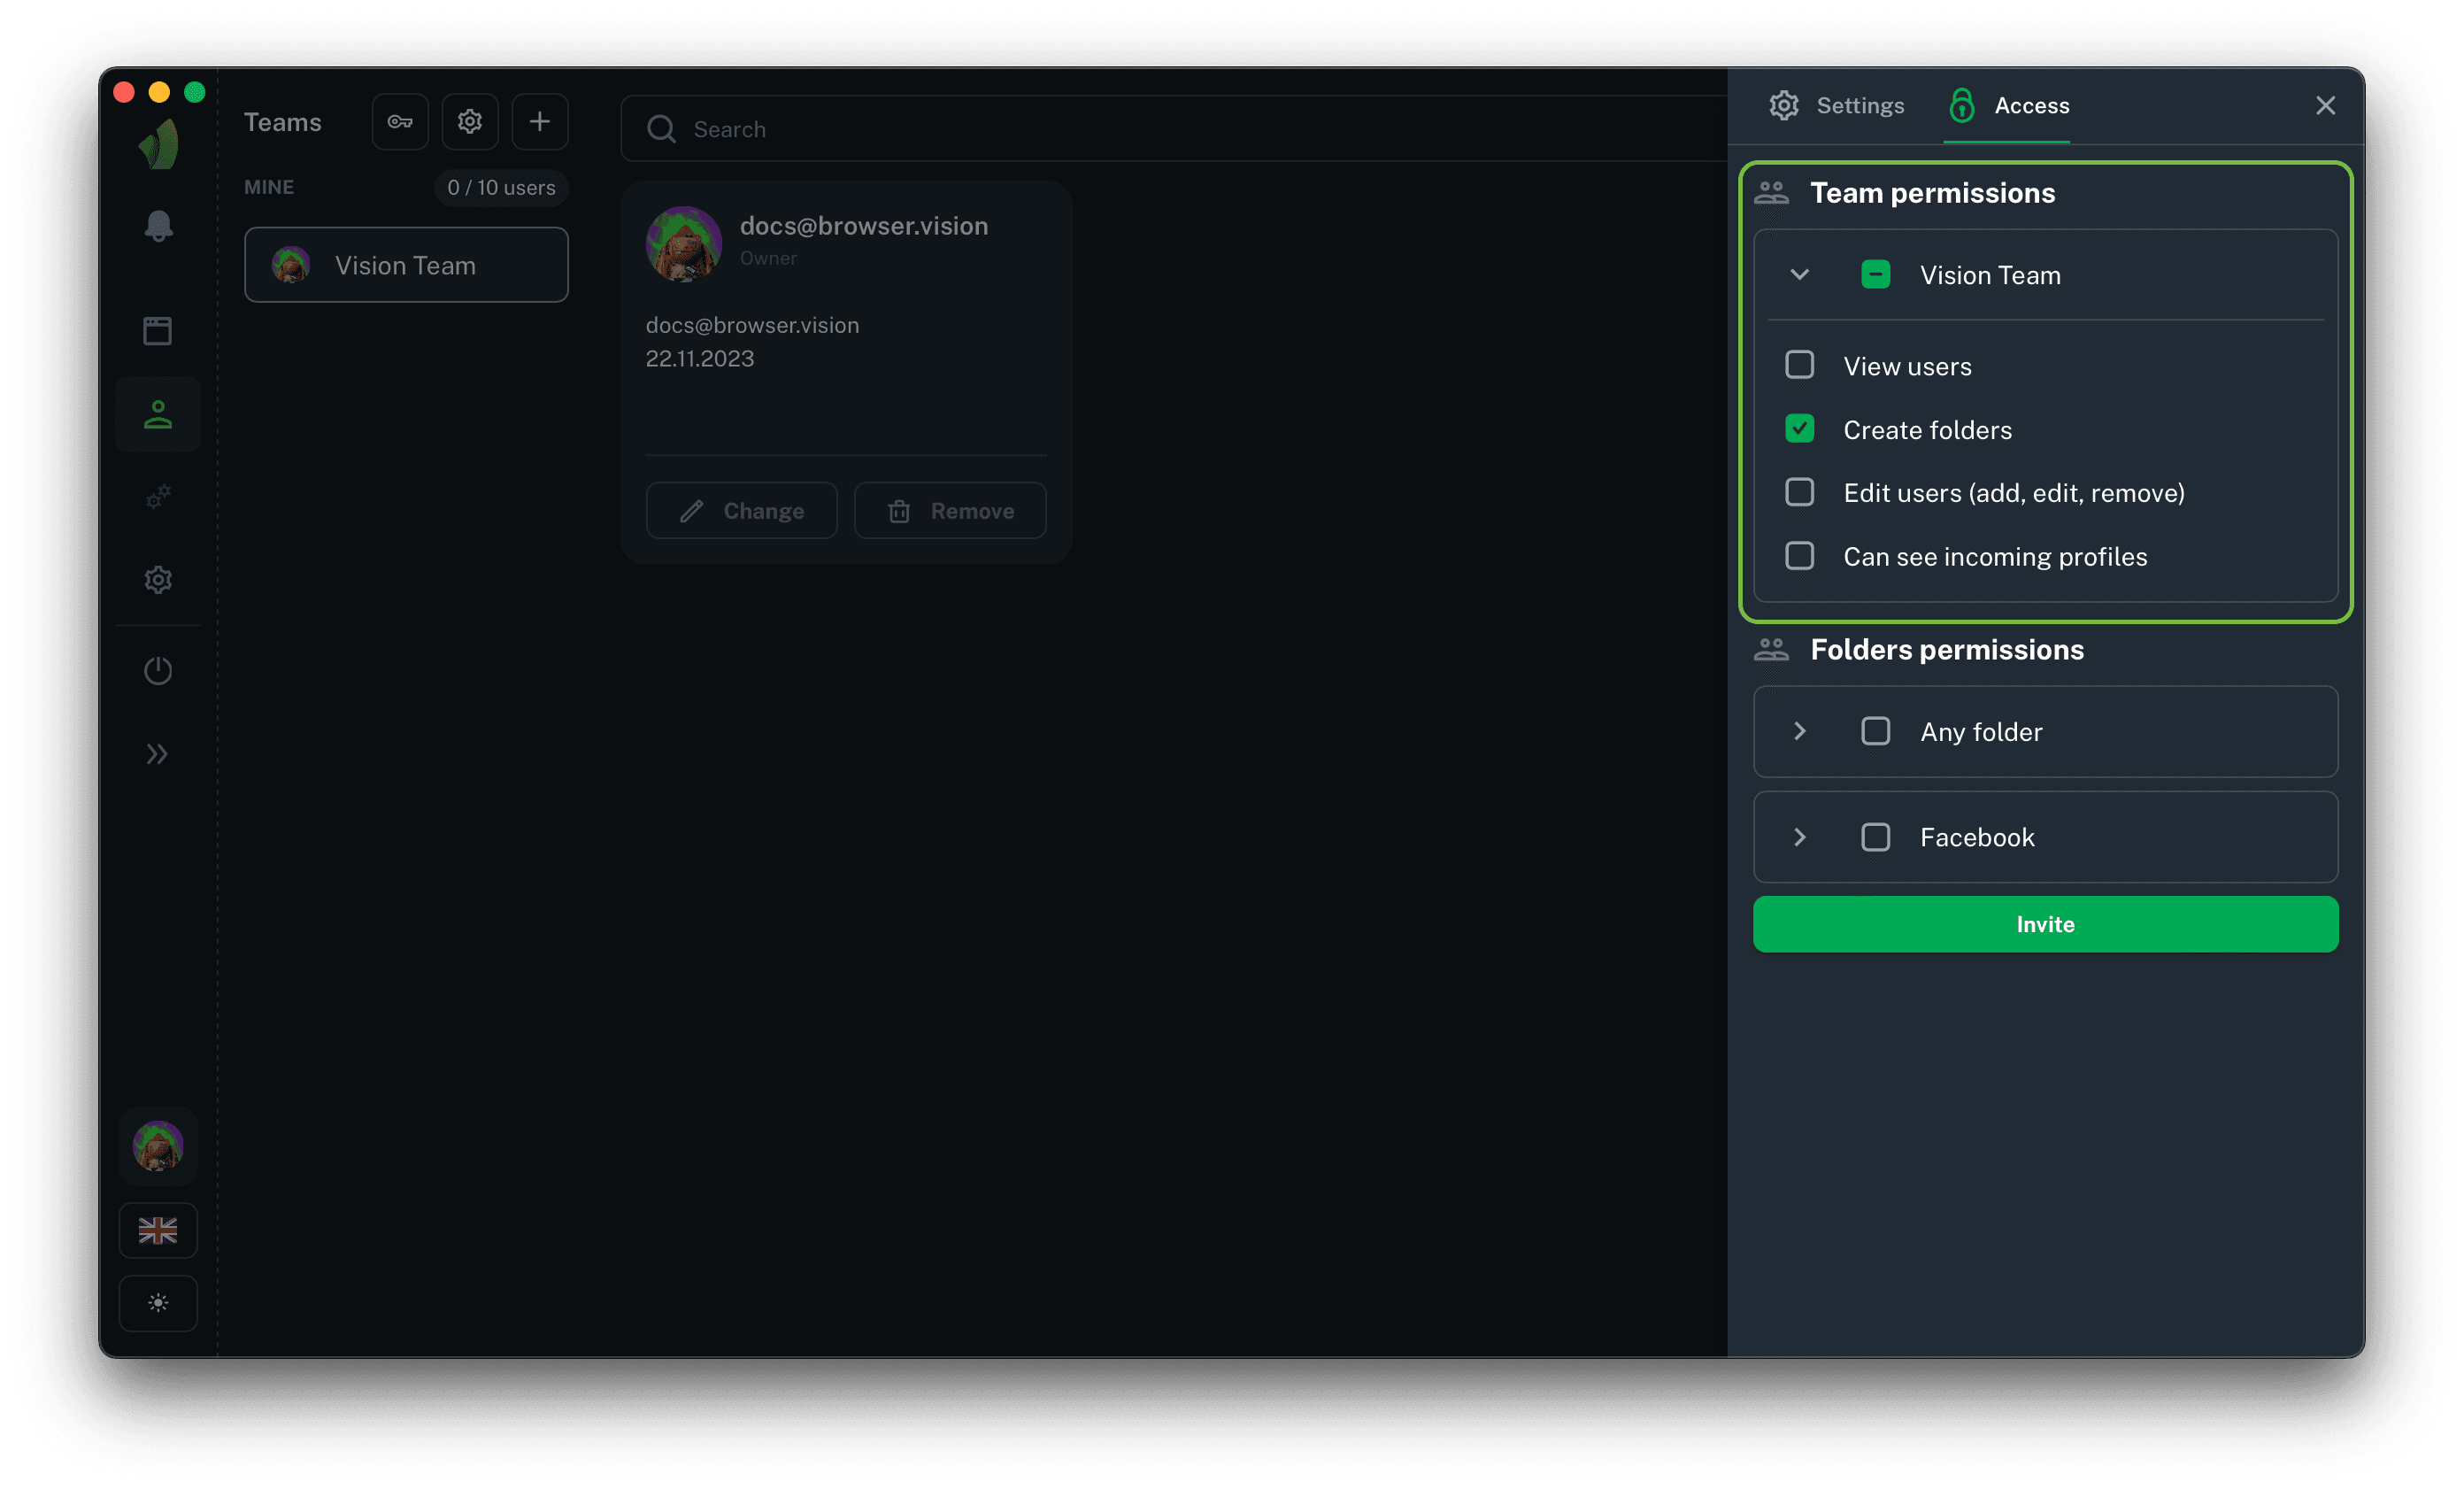Enable the View users checkbox
The width and height of the screenshot is (2464, 1489).
coord(1799,366)
